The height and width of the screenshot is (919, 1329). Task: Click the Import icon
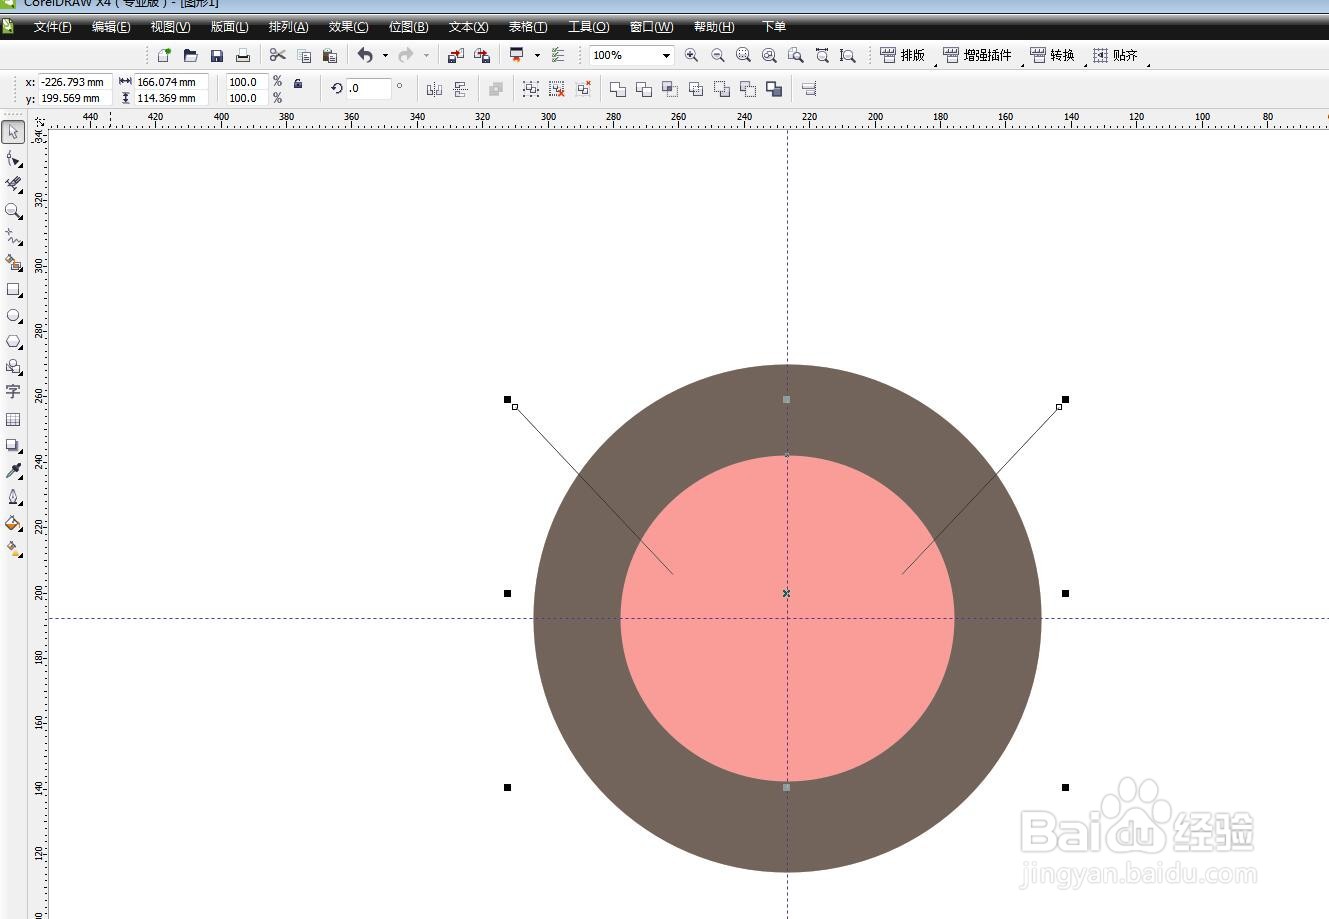click(x=456, y=56)
